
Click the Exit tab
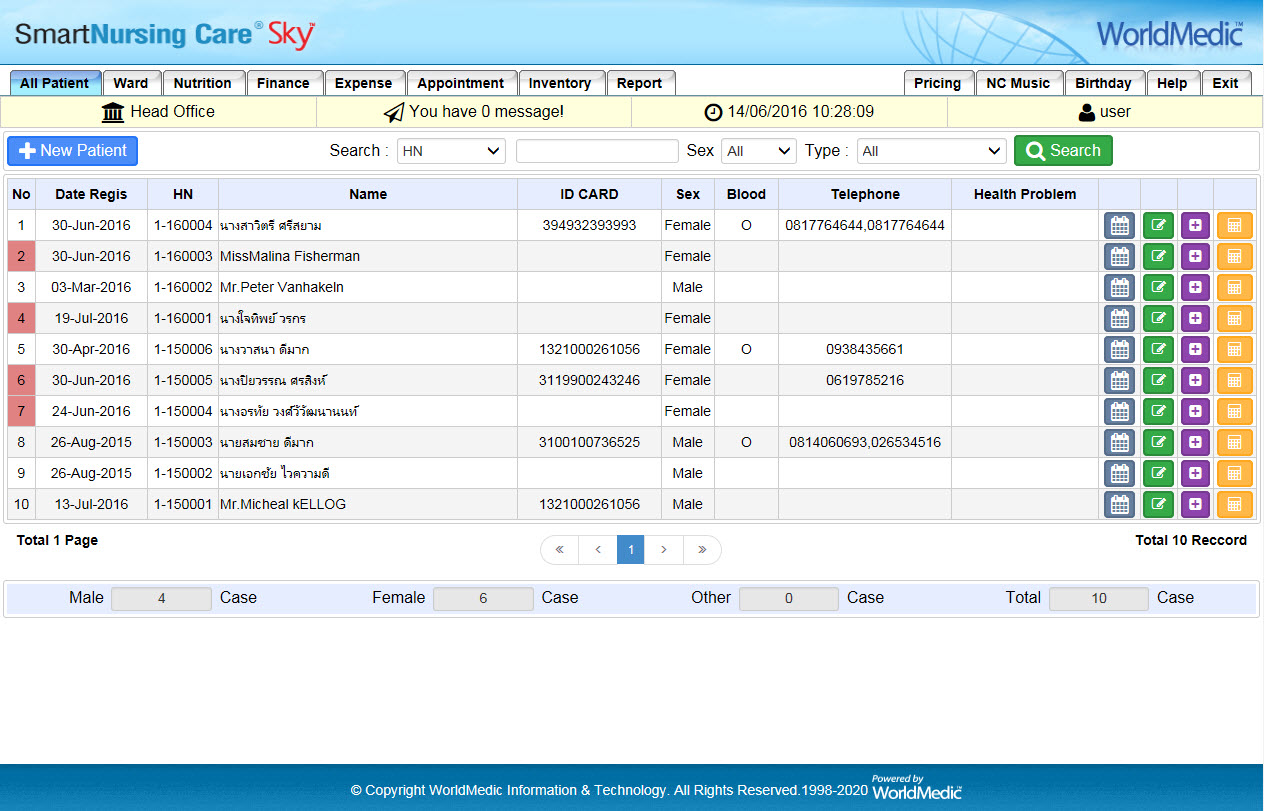pyautogui.click(x=1226, y=83)
